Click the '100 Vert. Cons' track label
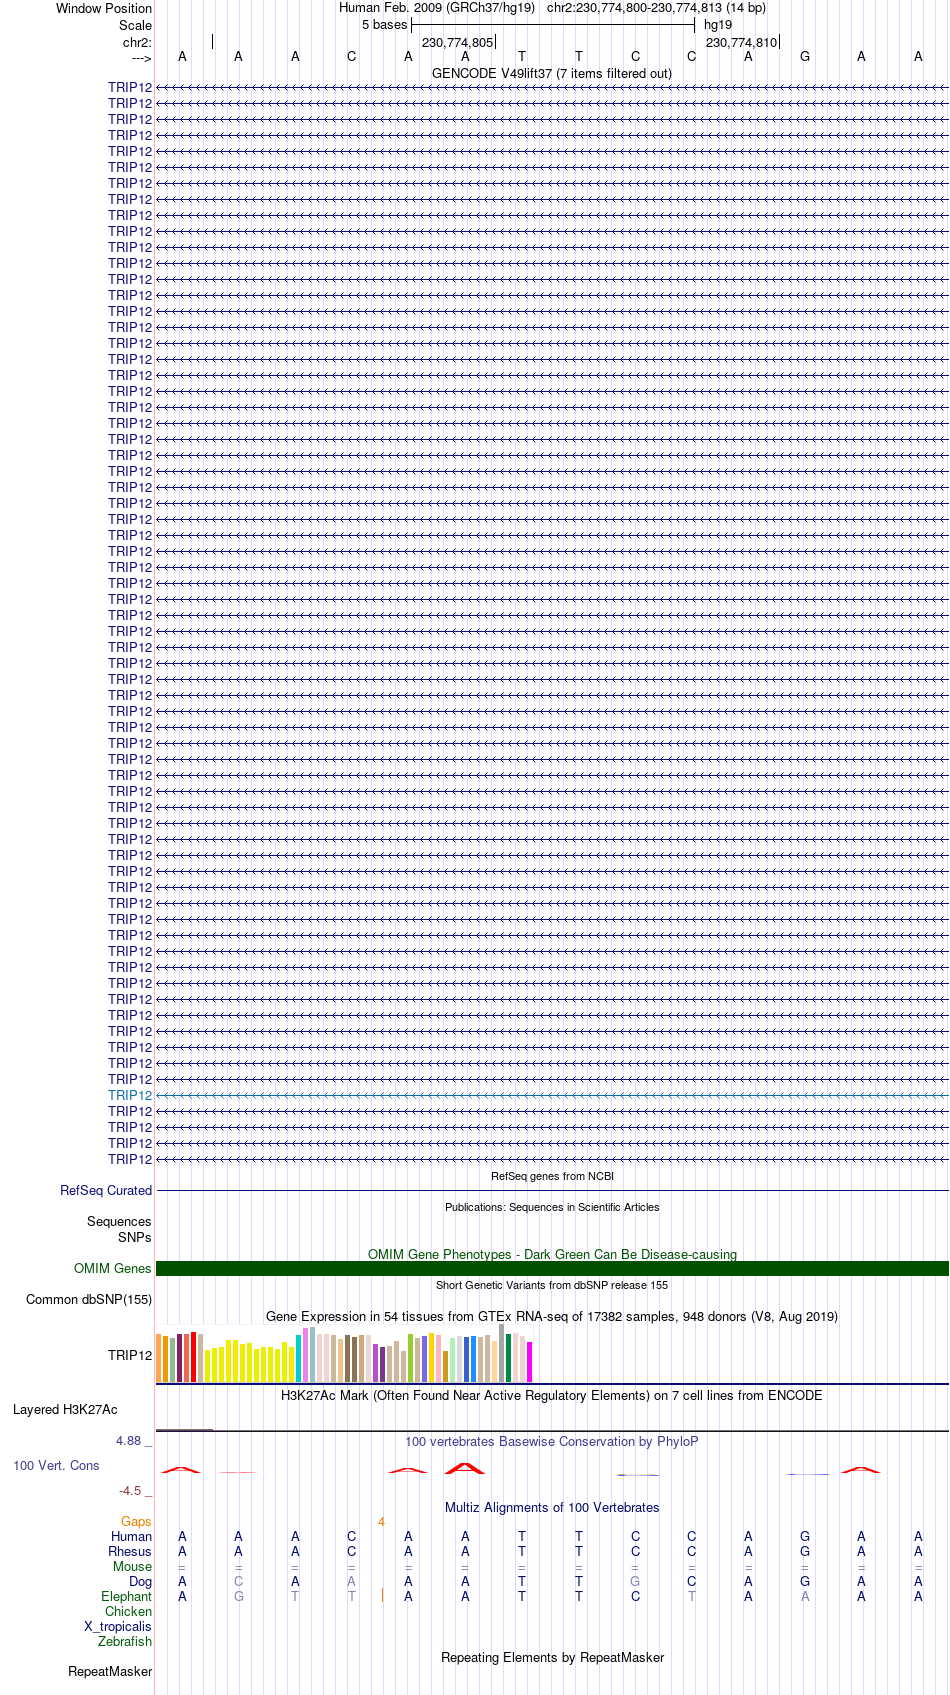Screen dimensions: 950x1695 (x=56, y=1465)
